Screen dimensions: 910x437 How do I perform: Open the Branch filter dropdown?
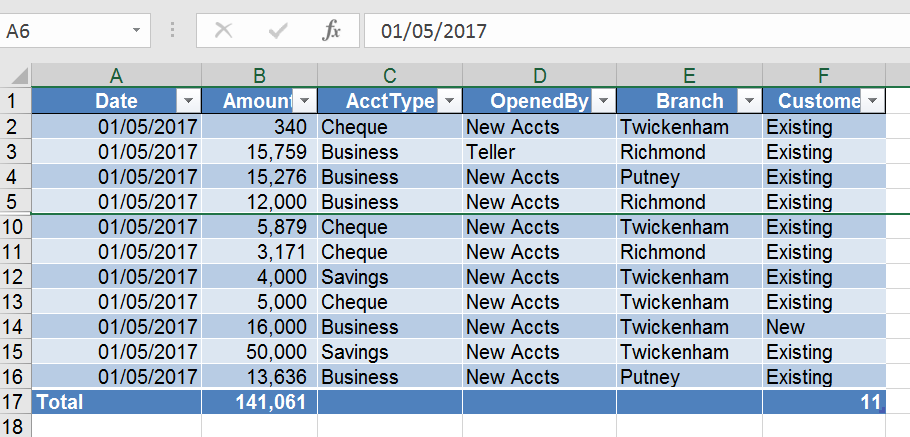click(749, 101)
